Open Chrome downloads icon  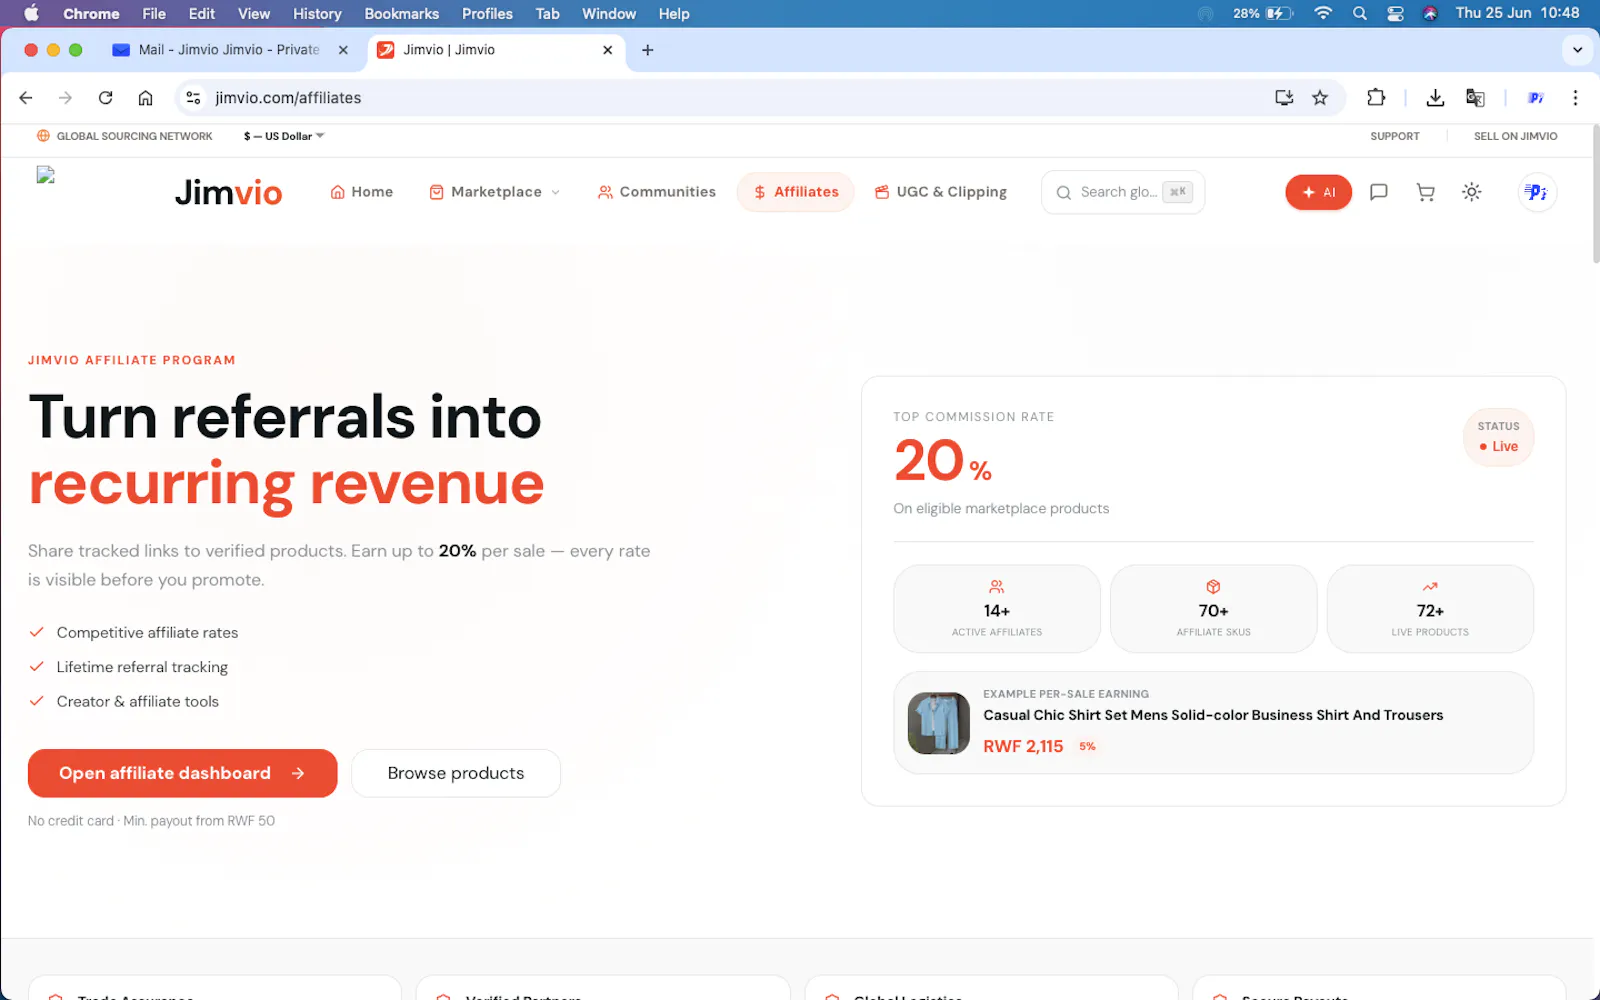1435,98
